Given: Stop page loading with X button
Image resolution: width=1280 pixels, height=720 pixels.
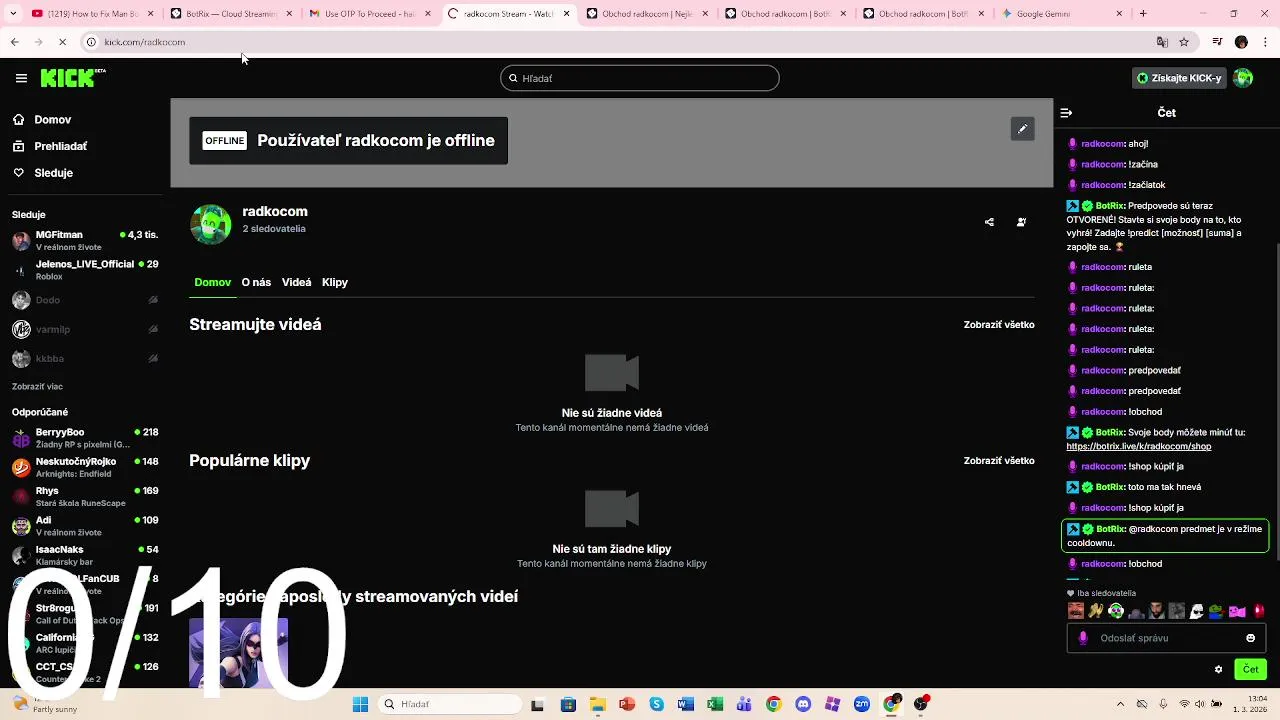Looking at the screenshot, I should coord(62,42).
